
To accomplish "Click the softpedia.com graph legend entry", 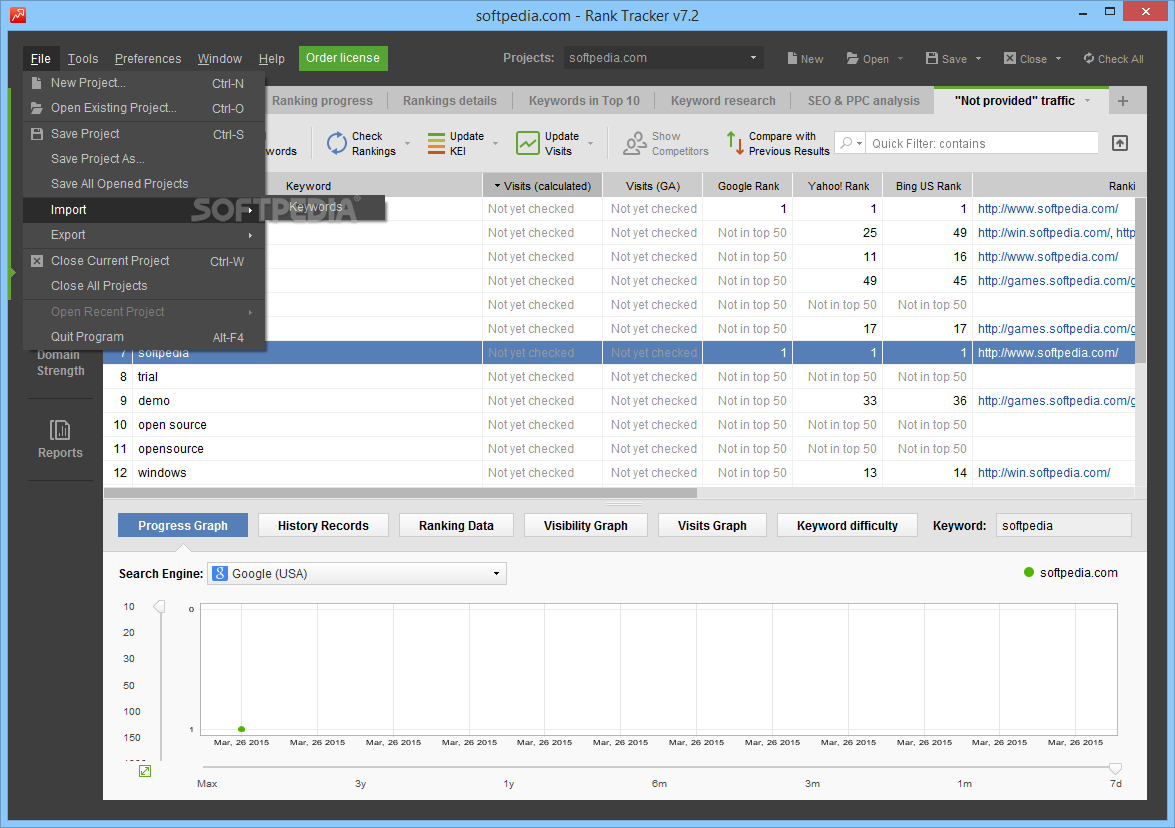I will (x=1071, y=572).
